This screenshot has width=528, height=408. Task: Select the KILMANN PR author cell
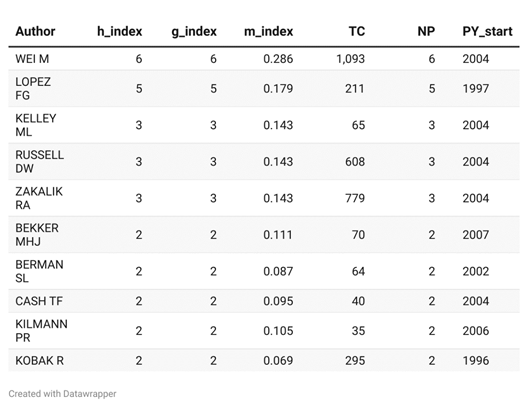coord(41,331)
